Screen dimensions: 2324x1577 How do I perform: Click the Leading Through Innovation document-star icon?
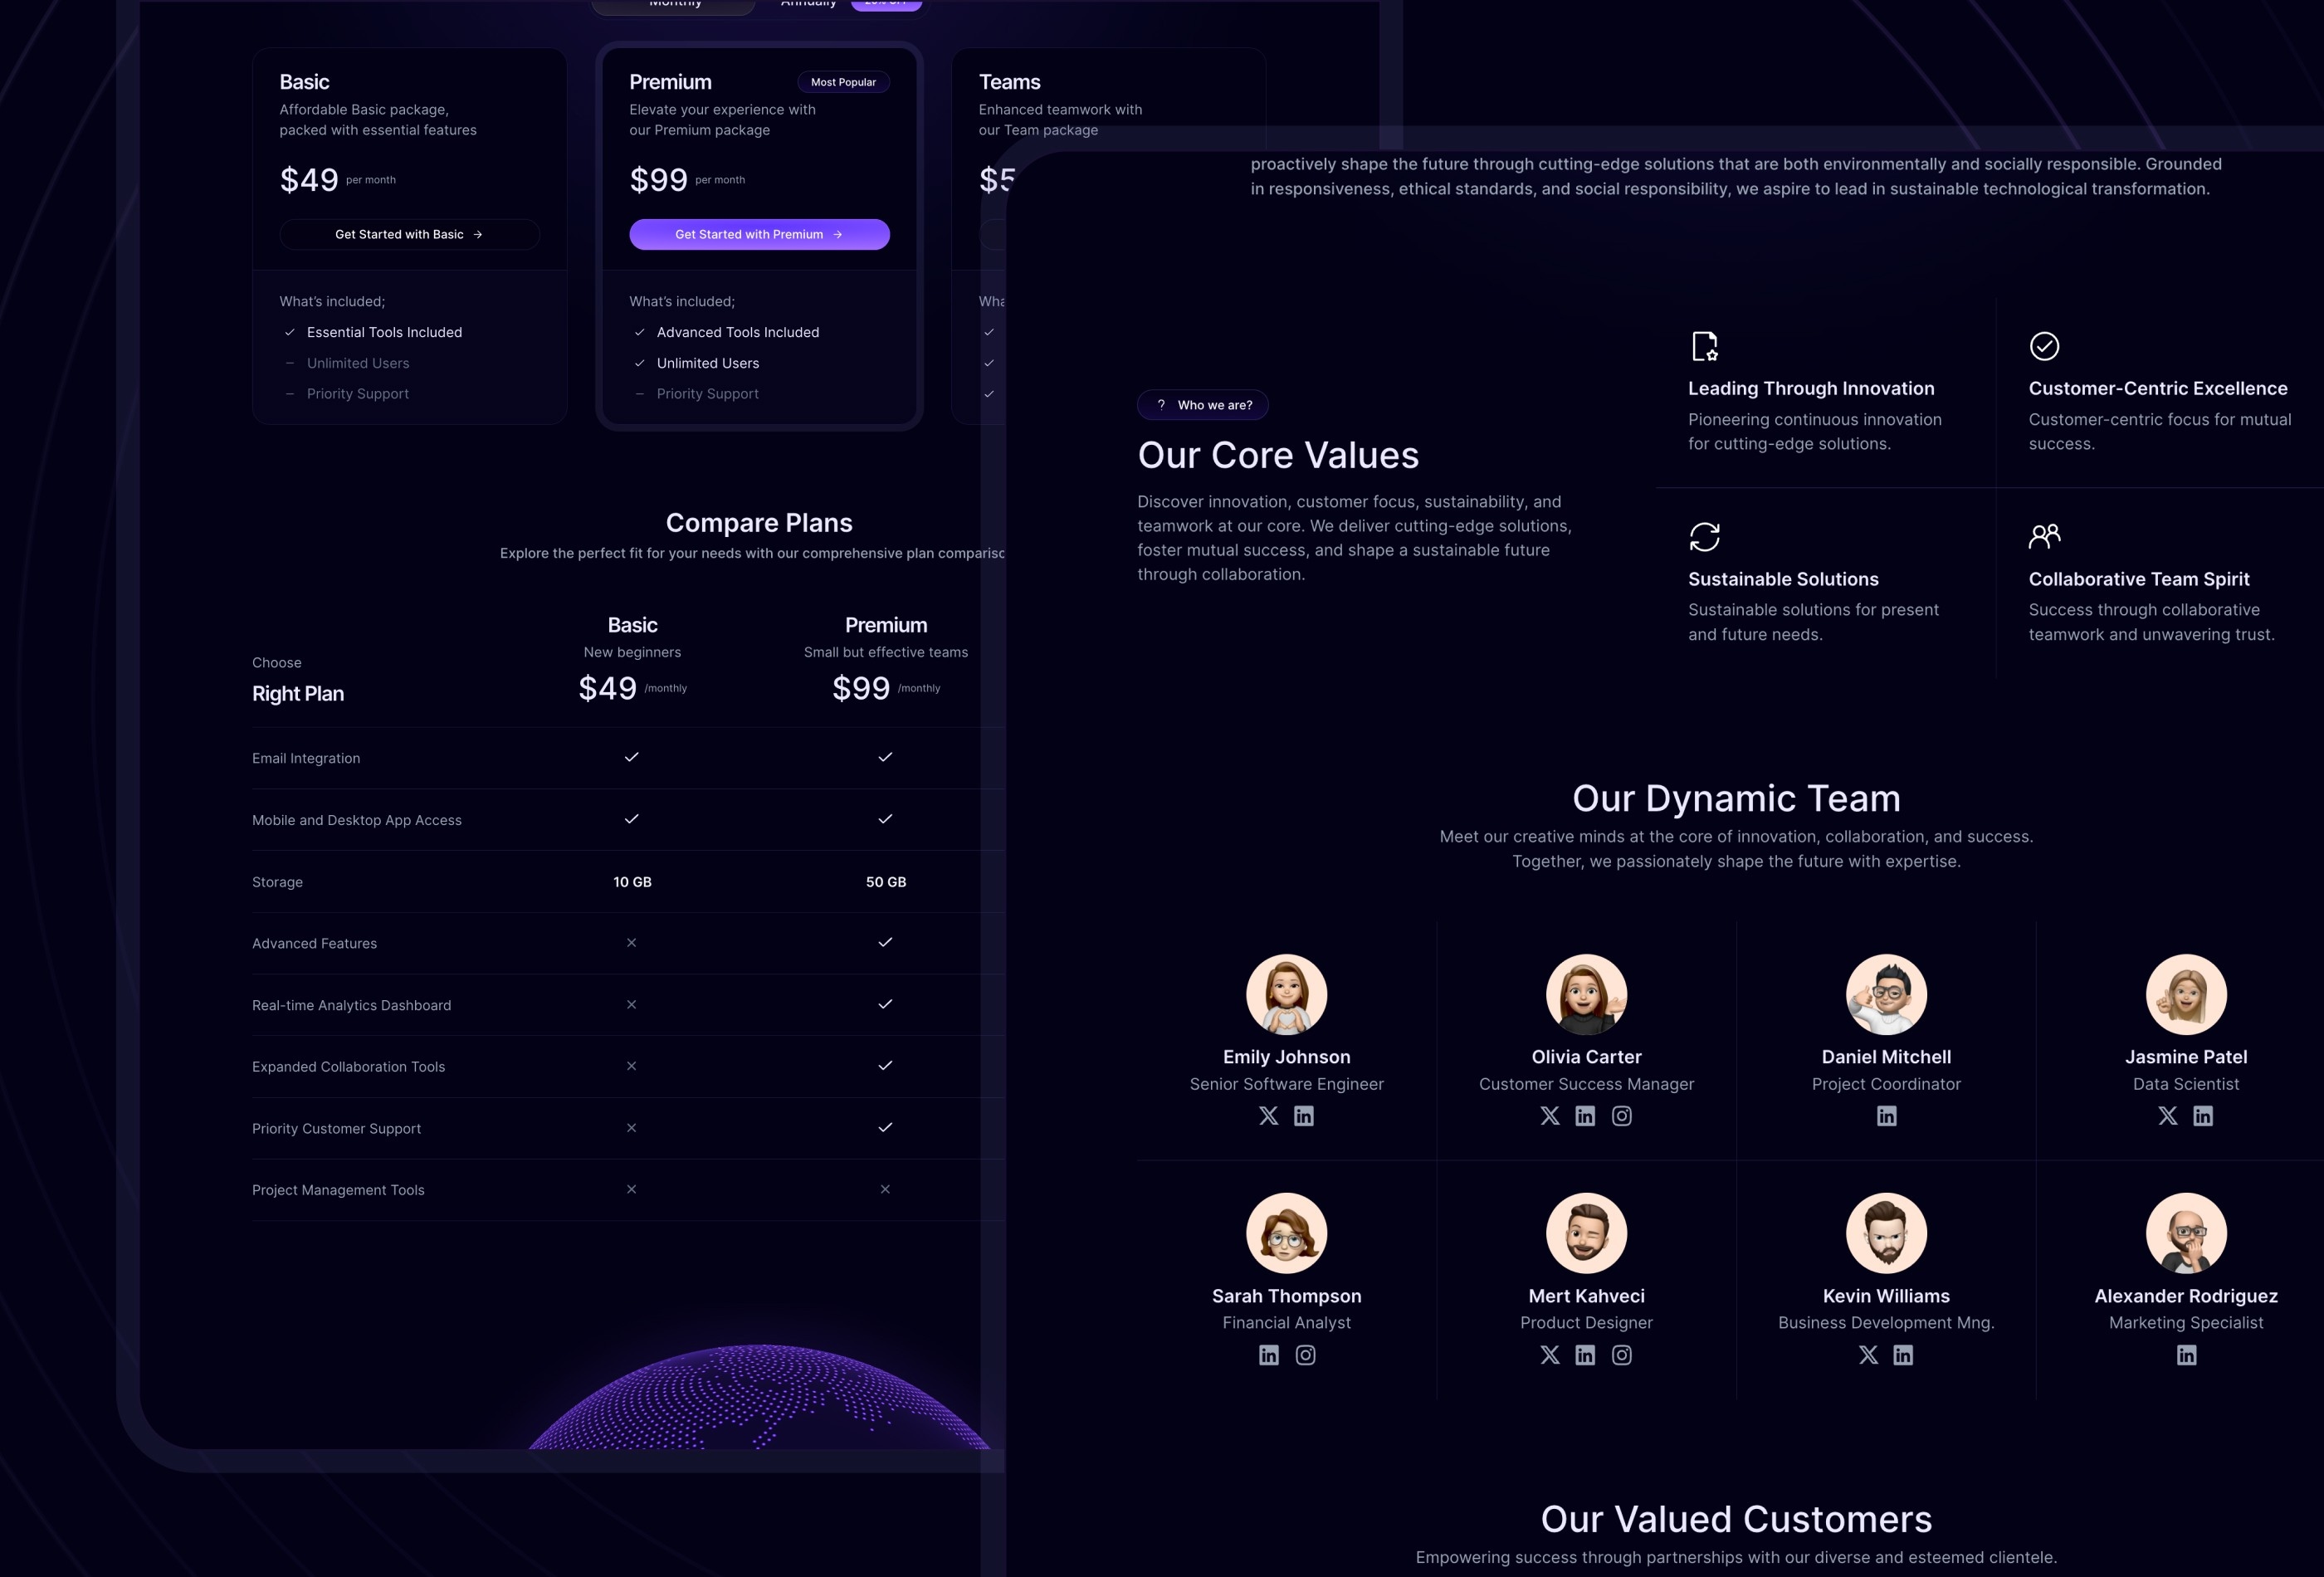tap(1704, 346)
